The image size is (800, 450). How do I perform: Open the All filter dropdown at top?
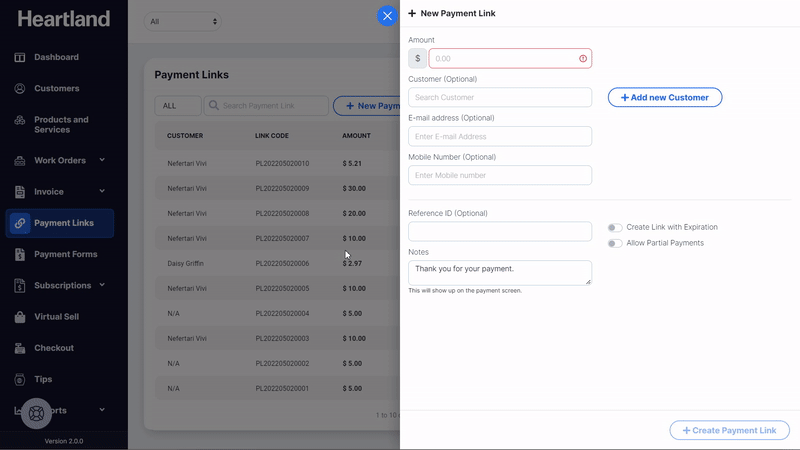183,21
